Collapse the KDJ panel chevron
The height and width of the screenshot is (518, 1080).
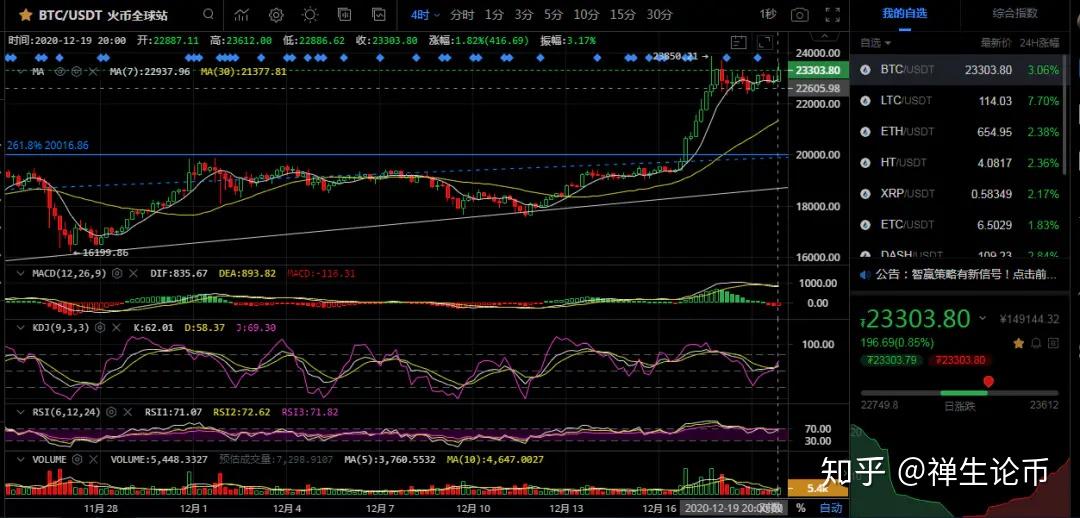[x=21, y=328]
